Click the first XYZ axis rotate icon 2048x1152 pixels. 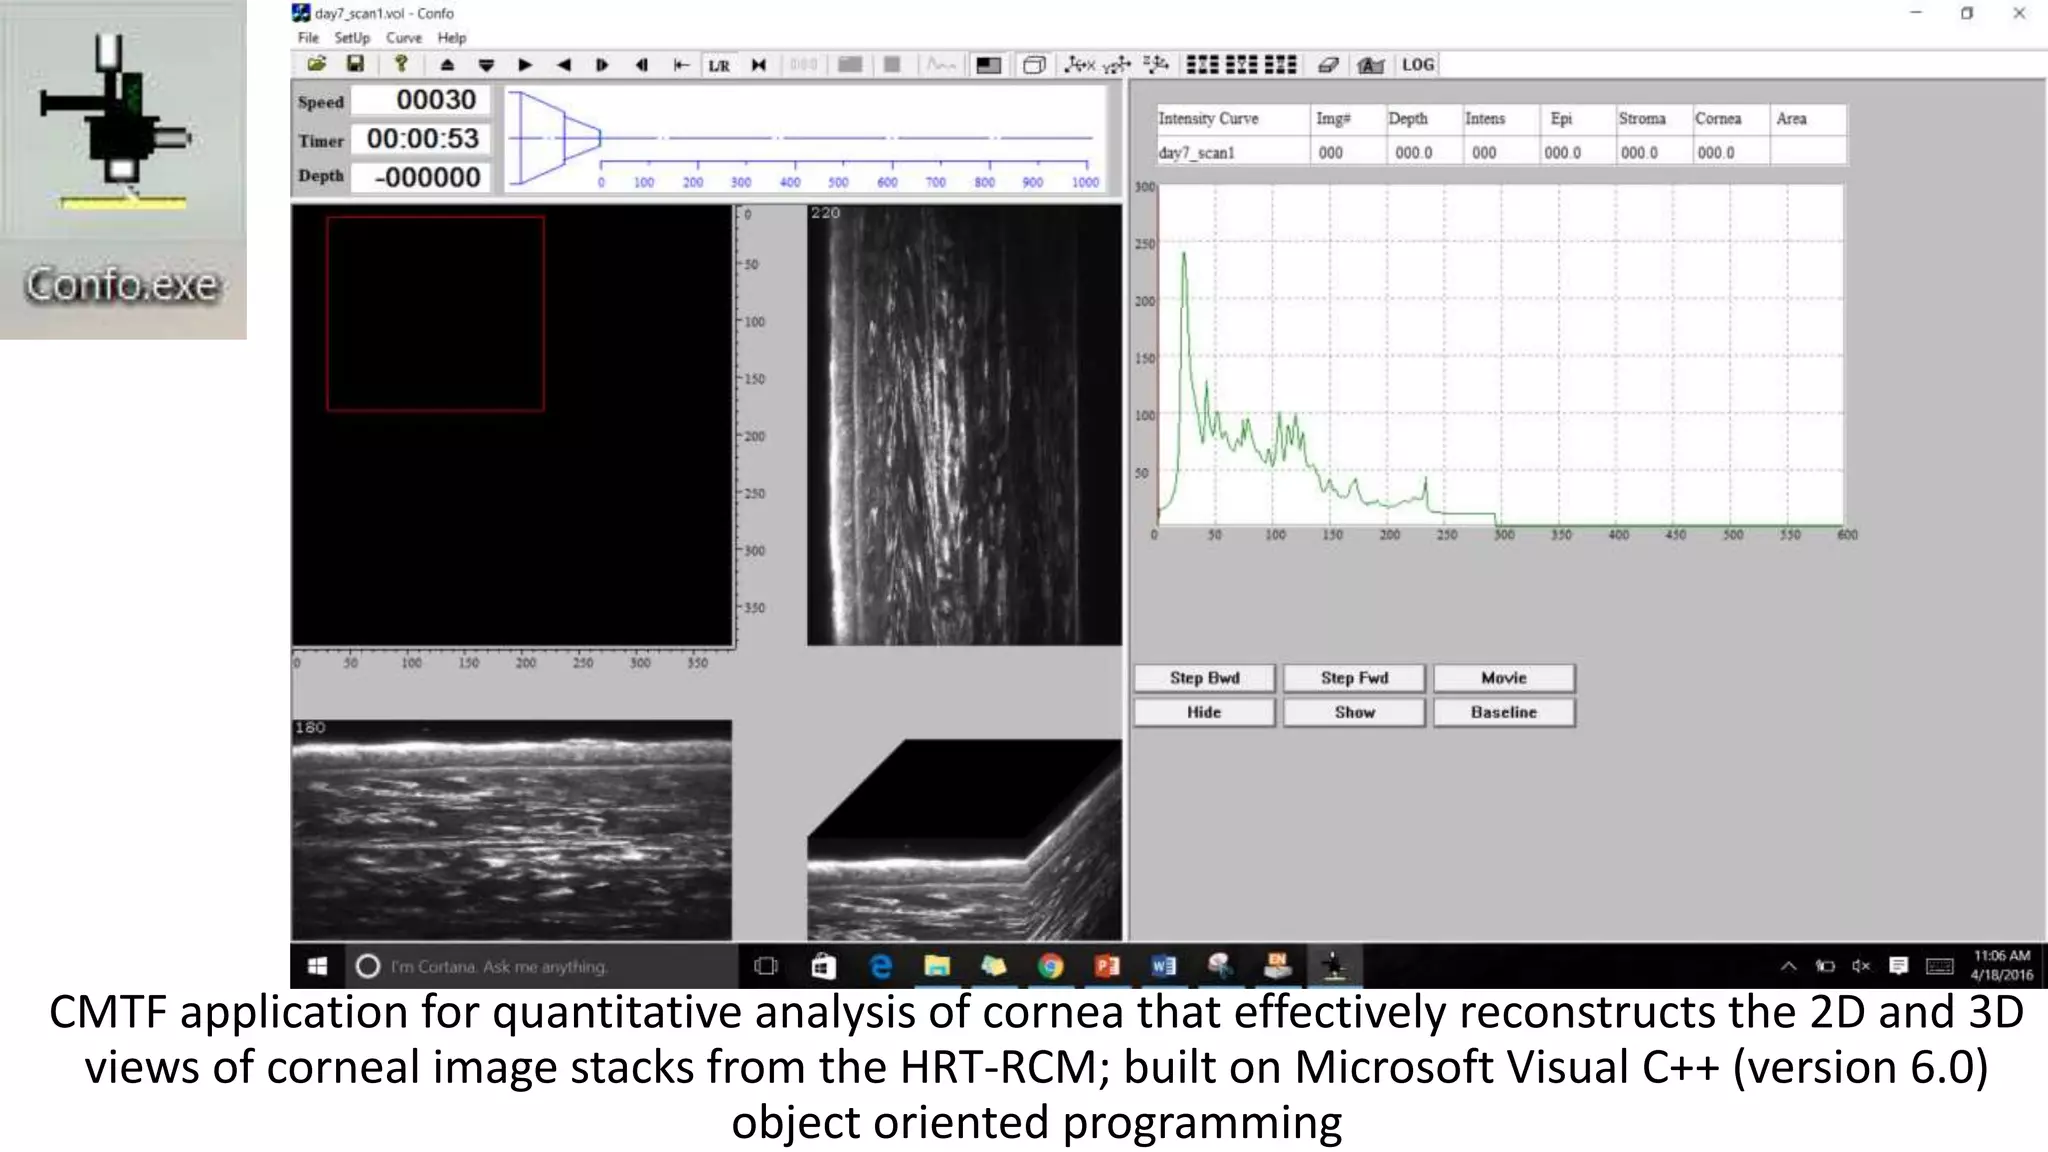pyautogui.click(x=1080, y=65)
